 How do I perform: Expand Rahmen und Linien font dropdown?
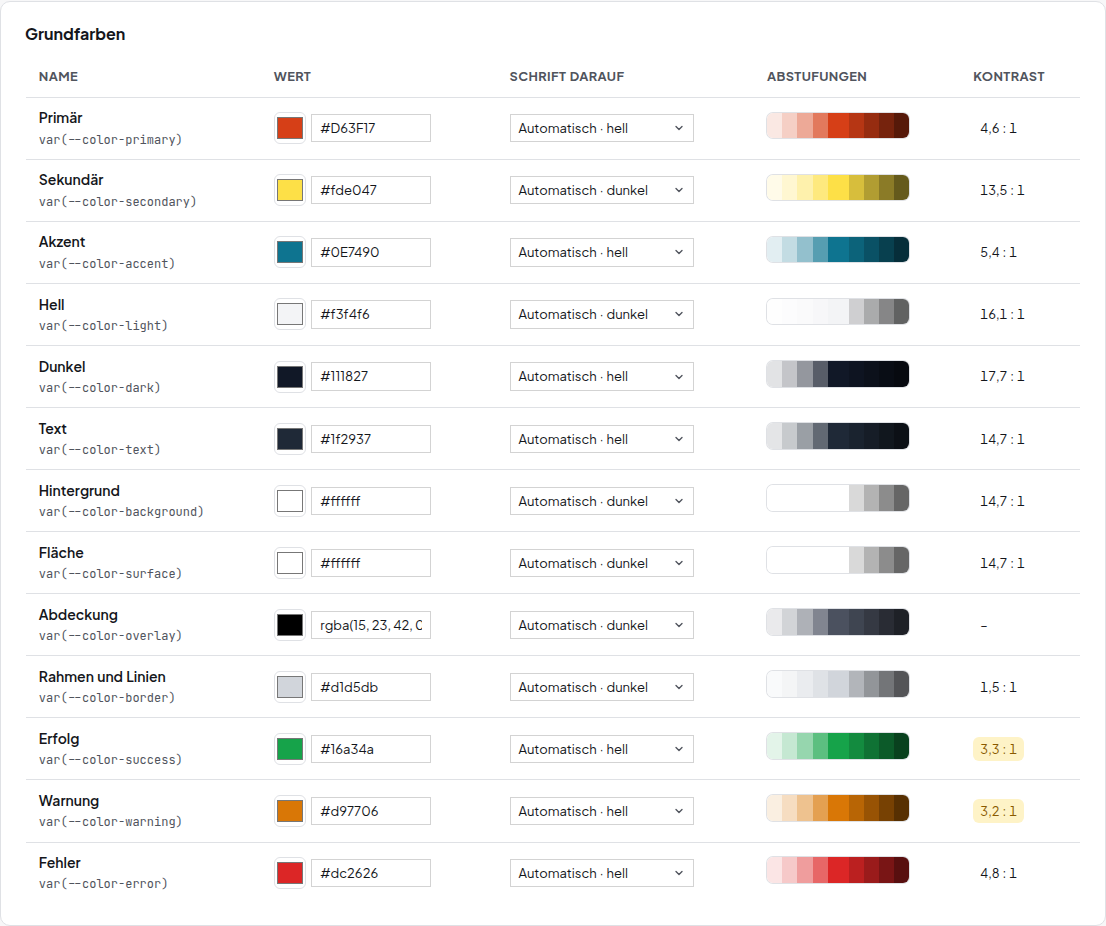pos(602,687)
